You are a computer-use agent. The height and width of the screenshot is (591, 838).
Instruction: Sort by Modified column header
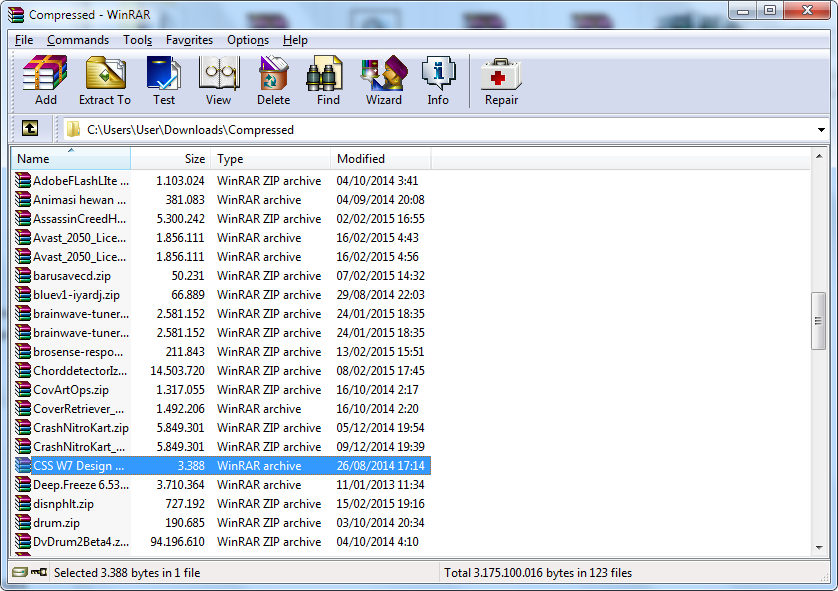pyautogui.click(x=381, y=159)
